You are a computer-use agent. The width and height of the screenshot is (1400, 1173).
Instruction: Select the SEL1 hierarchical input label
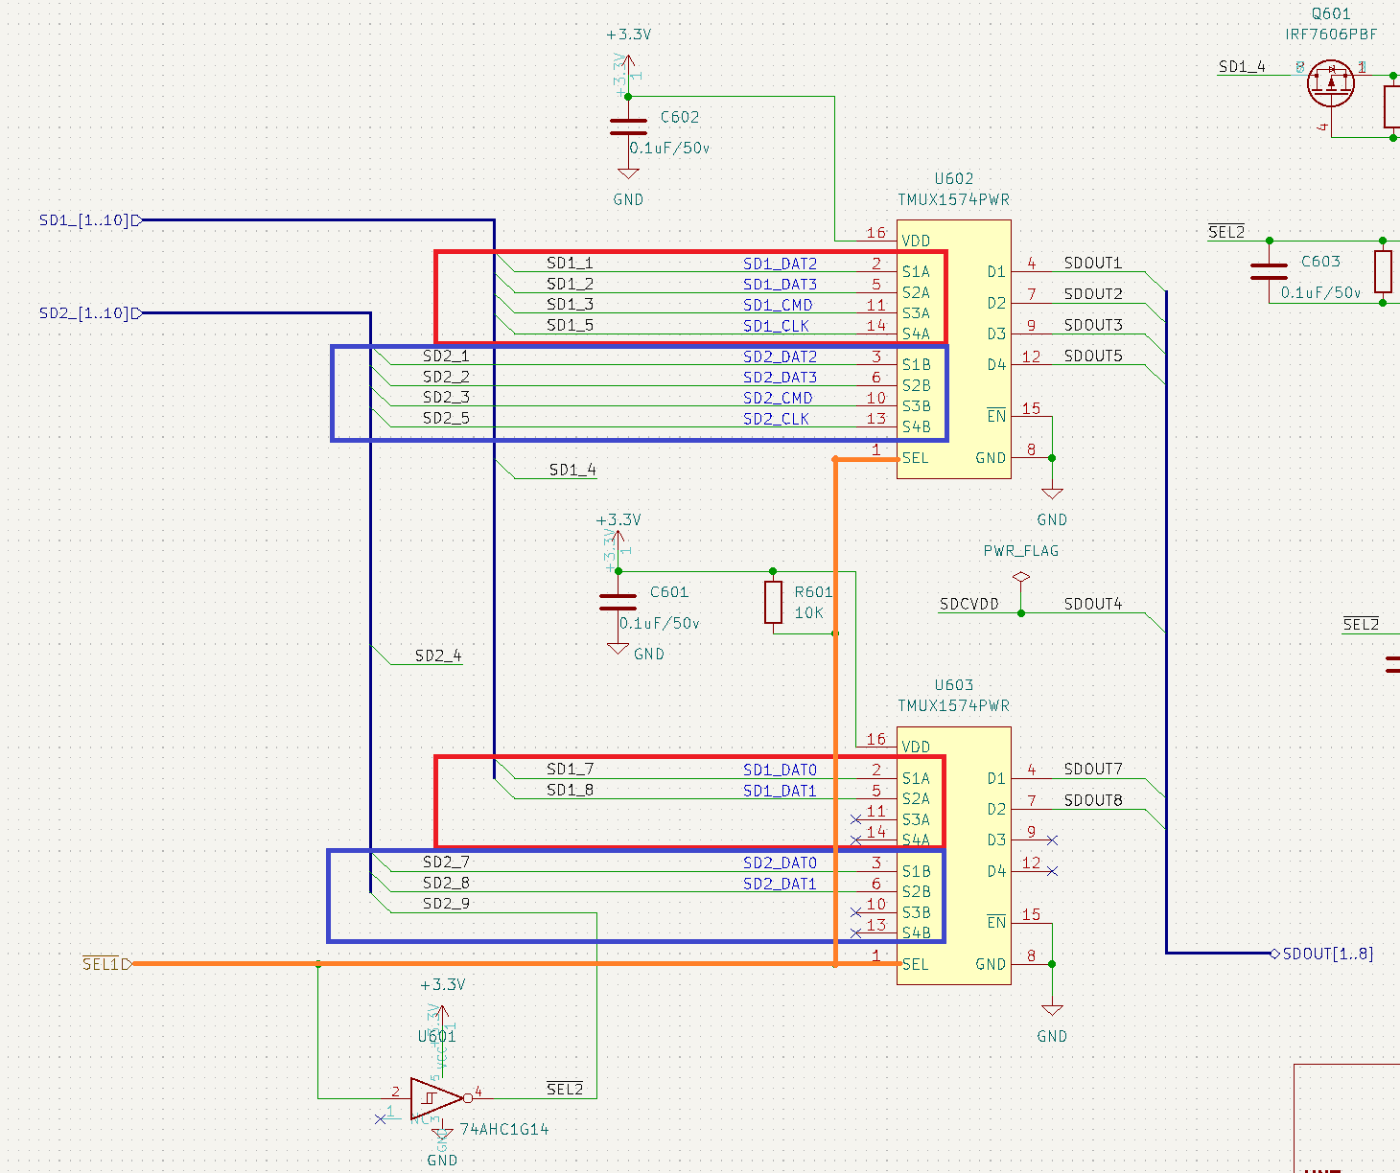coord(106,964)
